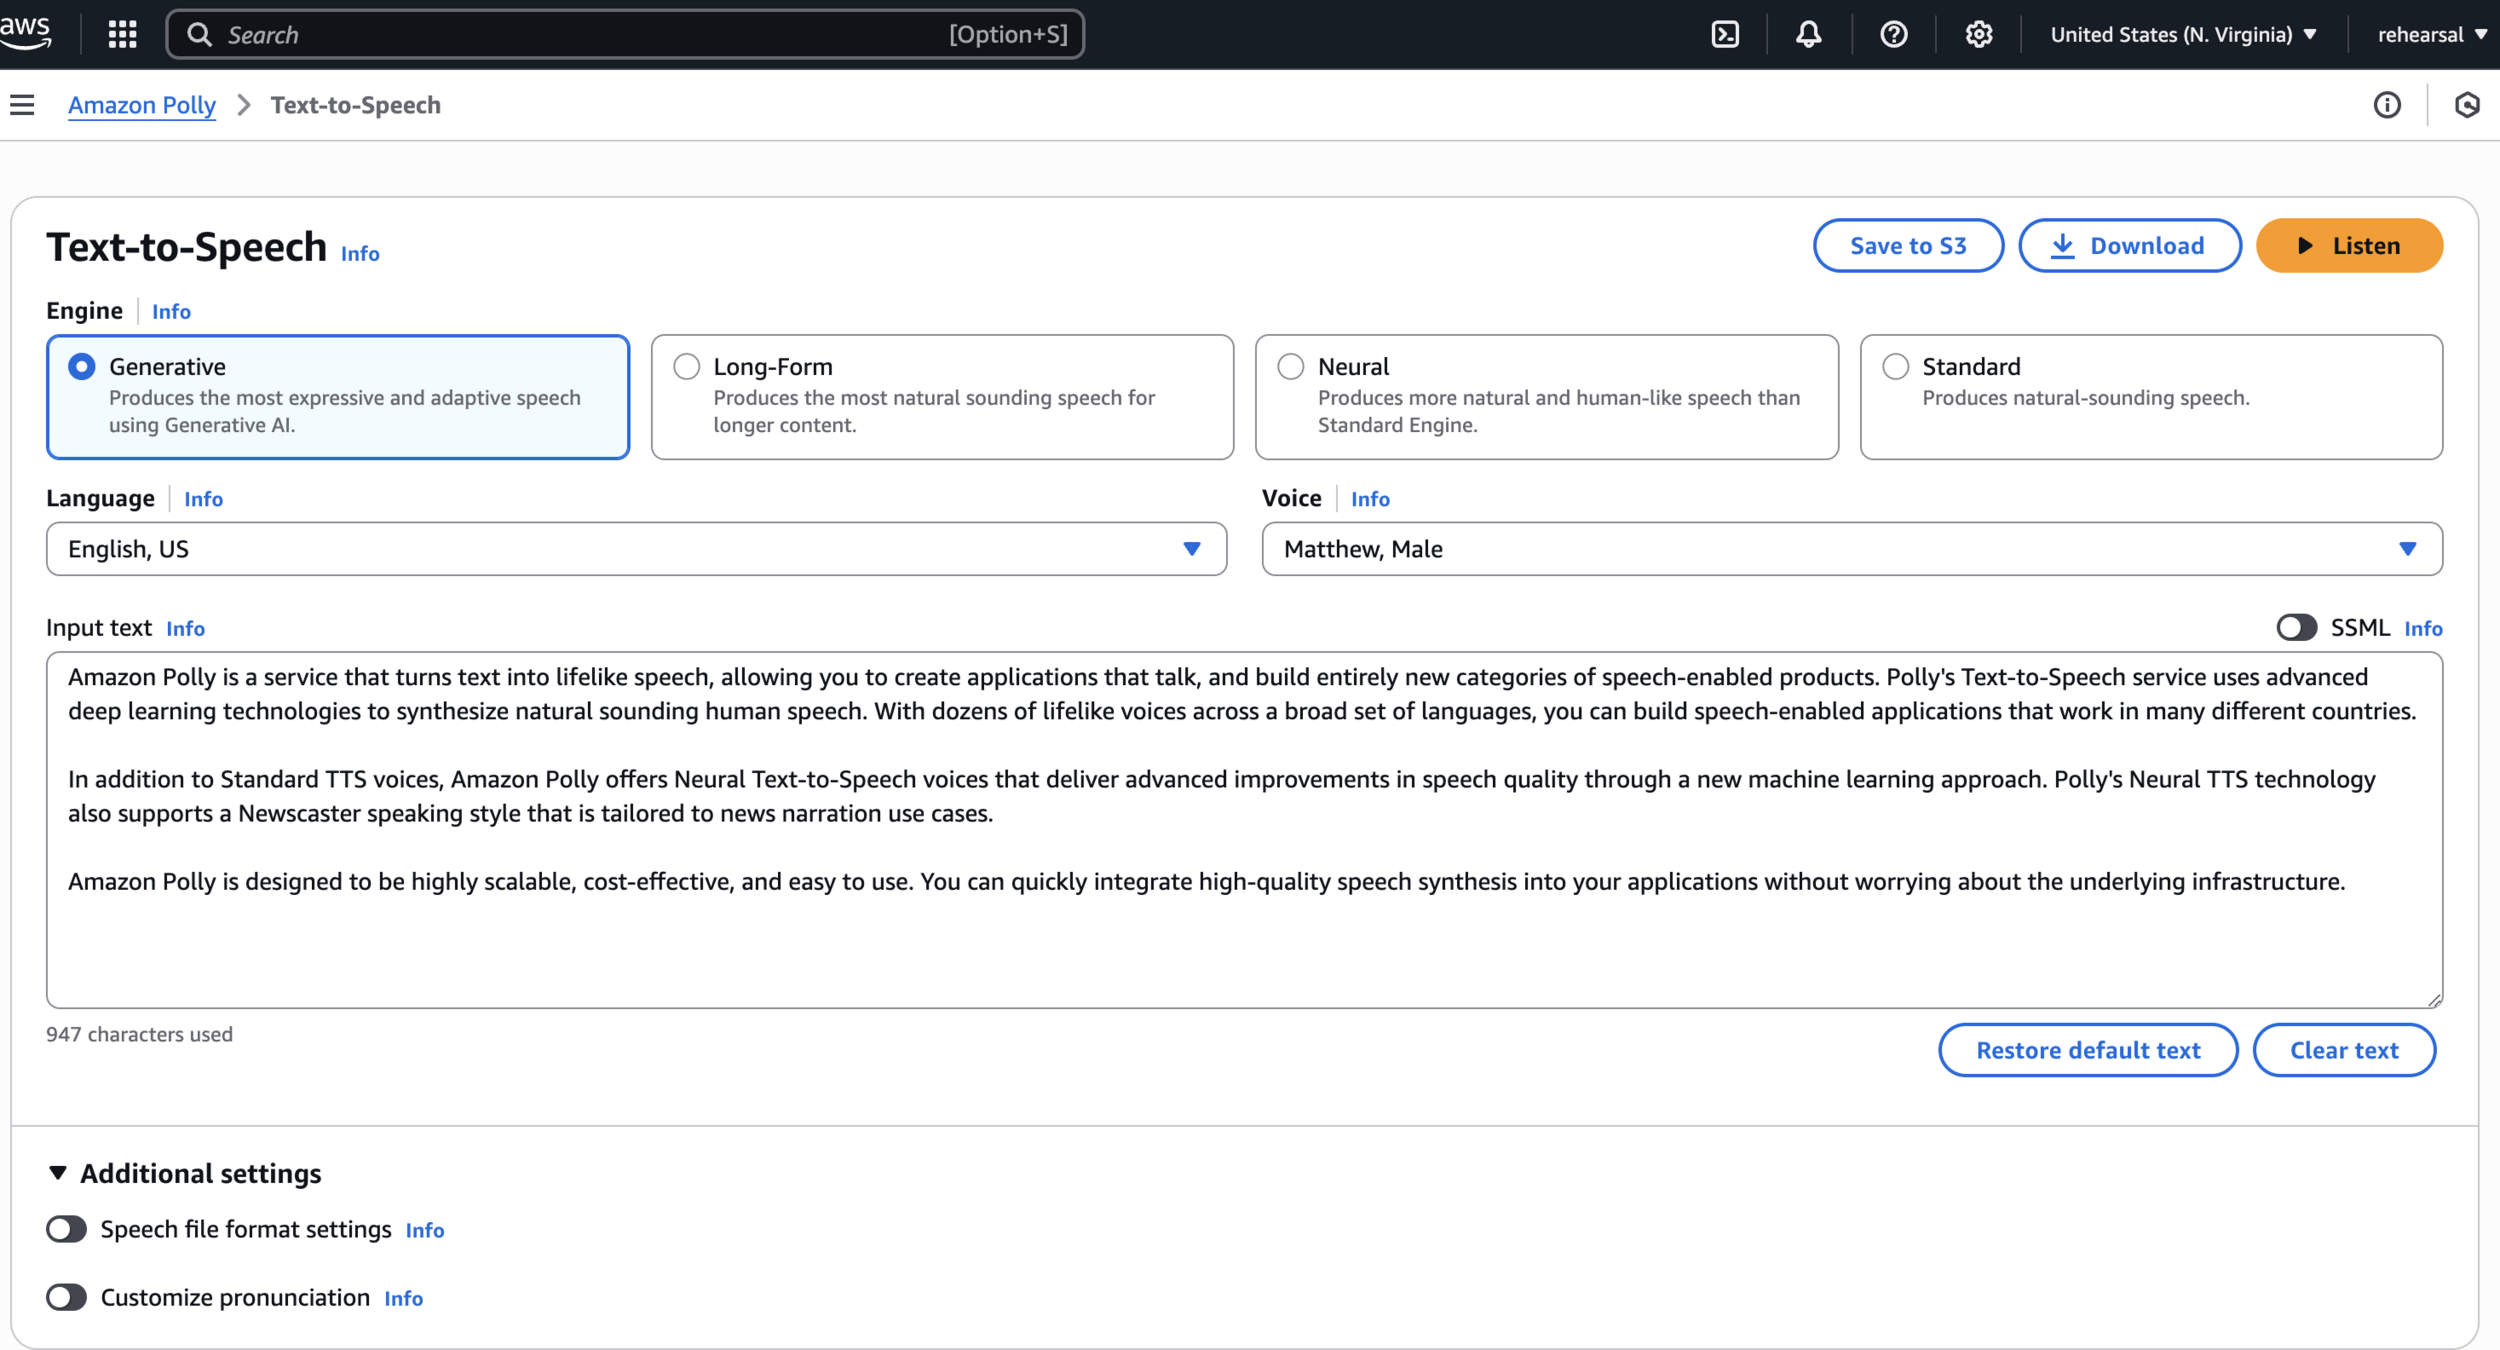The width and height of the screenshot is (2500, 1350).
Task: Open the help question mark menu
Action: pos(1893,35)
